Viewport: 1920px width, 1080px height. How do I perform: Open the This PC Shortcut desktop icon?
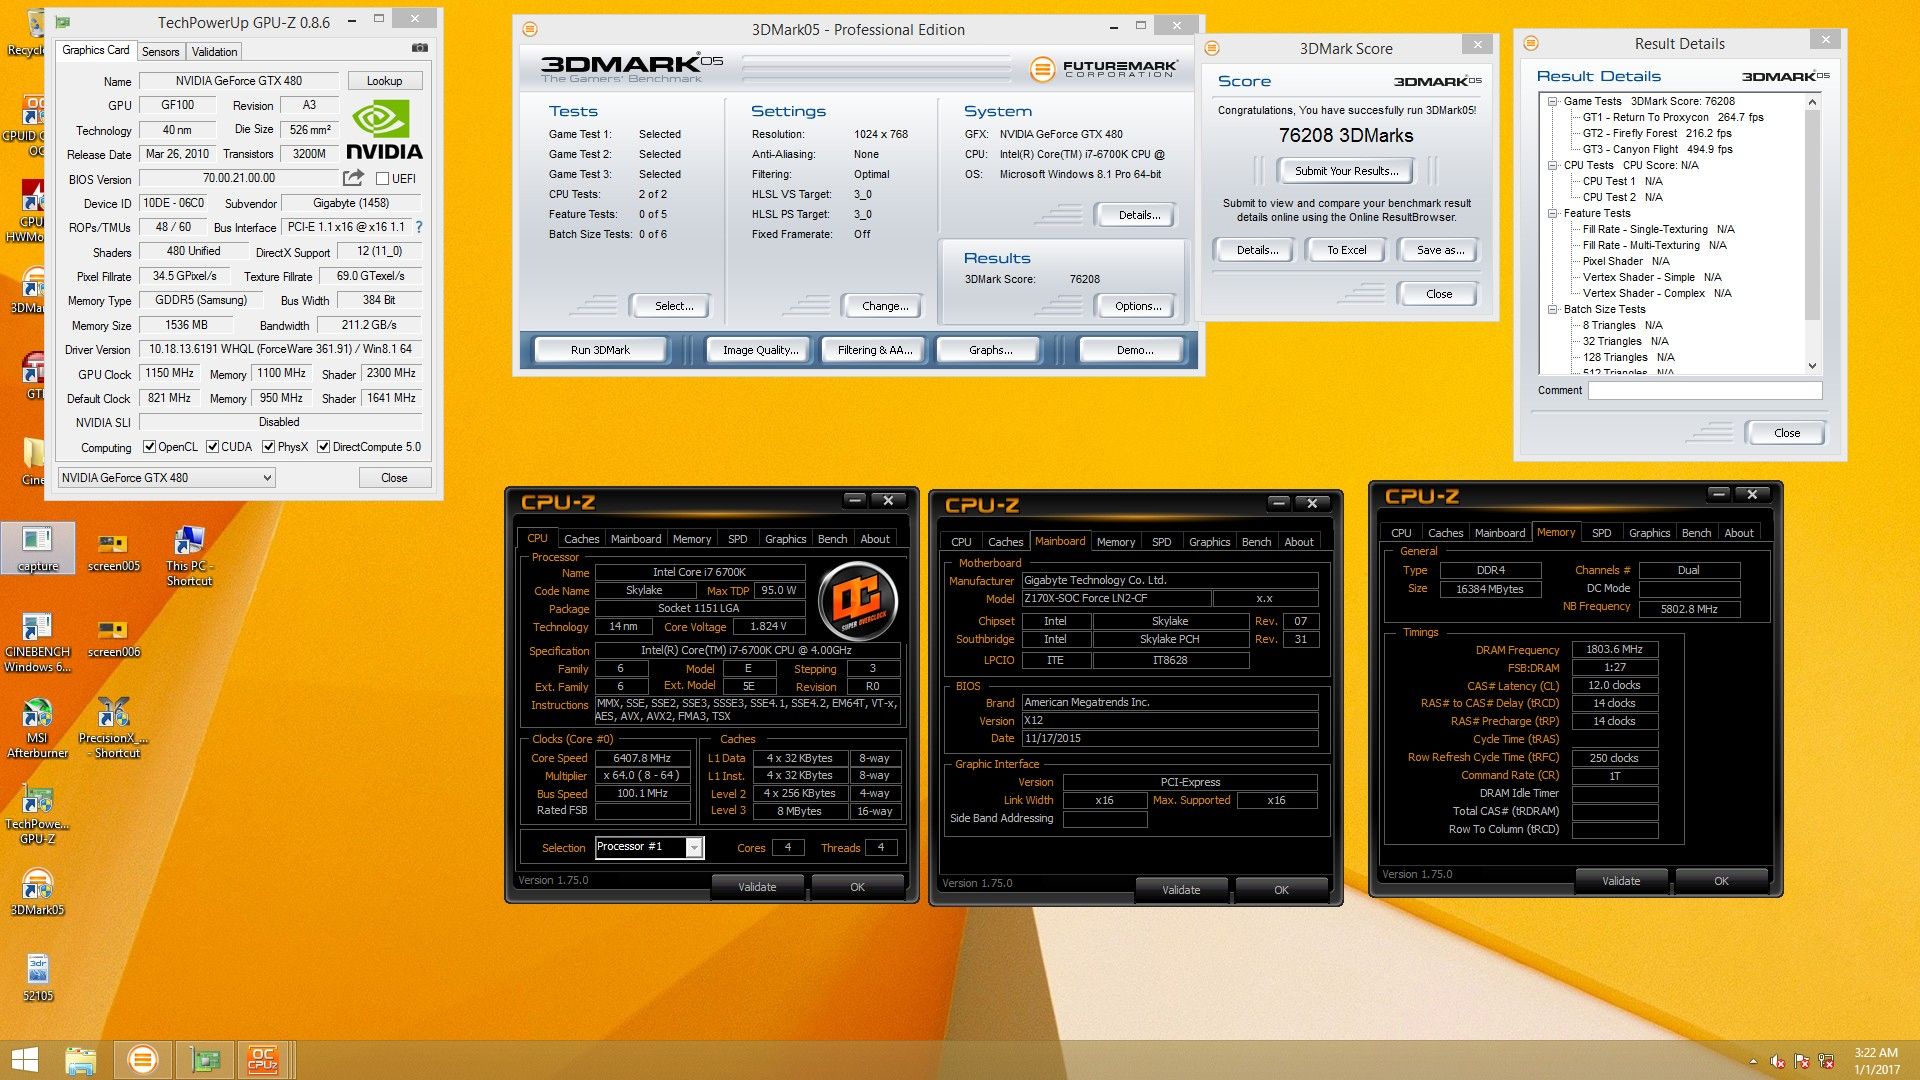pyautogui.click(x=189, y=555)
